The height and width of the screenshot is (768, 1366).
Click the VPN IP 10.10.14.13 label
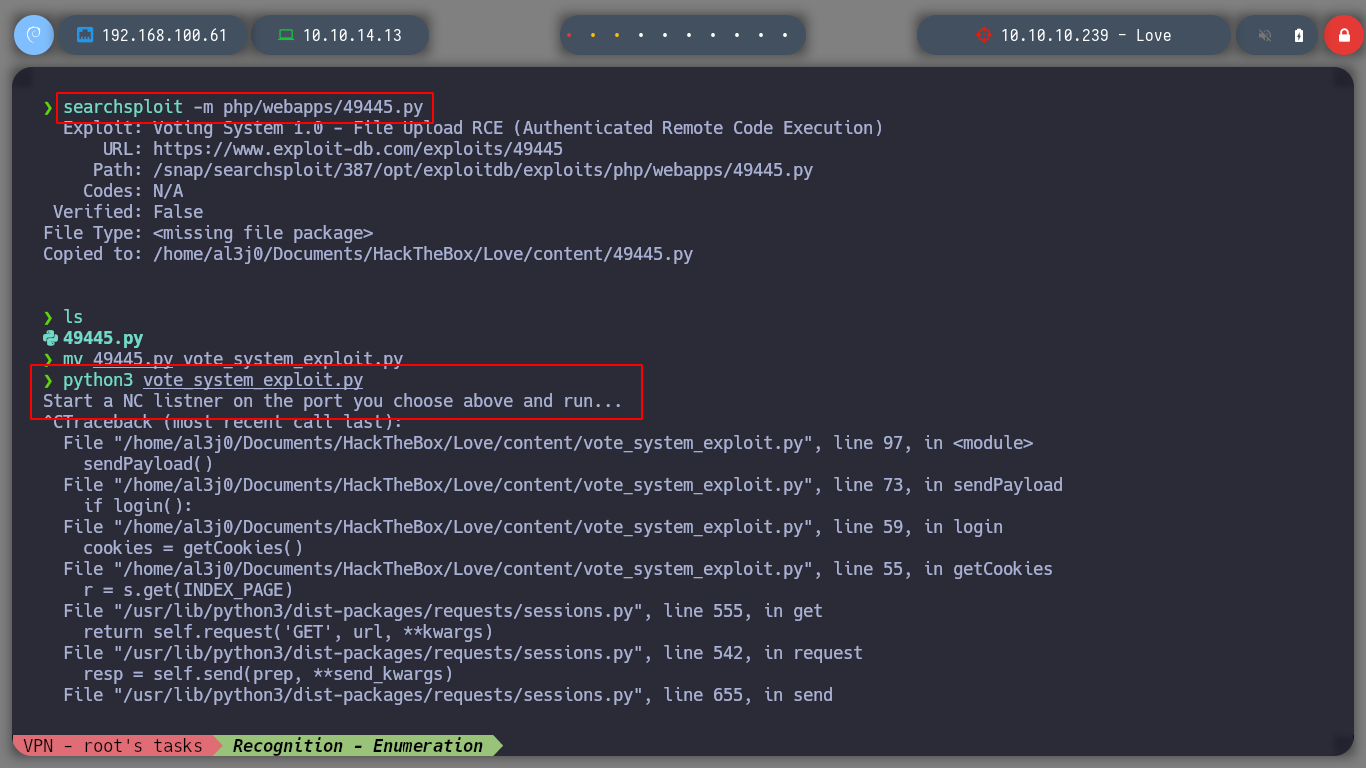click(352, 35)
